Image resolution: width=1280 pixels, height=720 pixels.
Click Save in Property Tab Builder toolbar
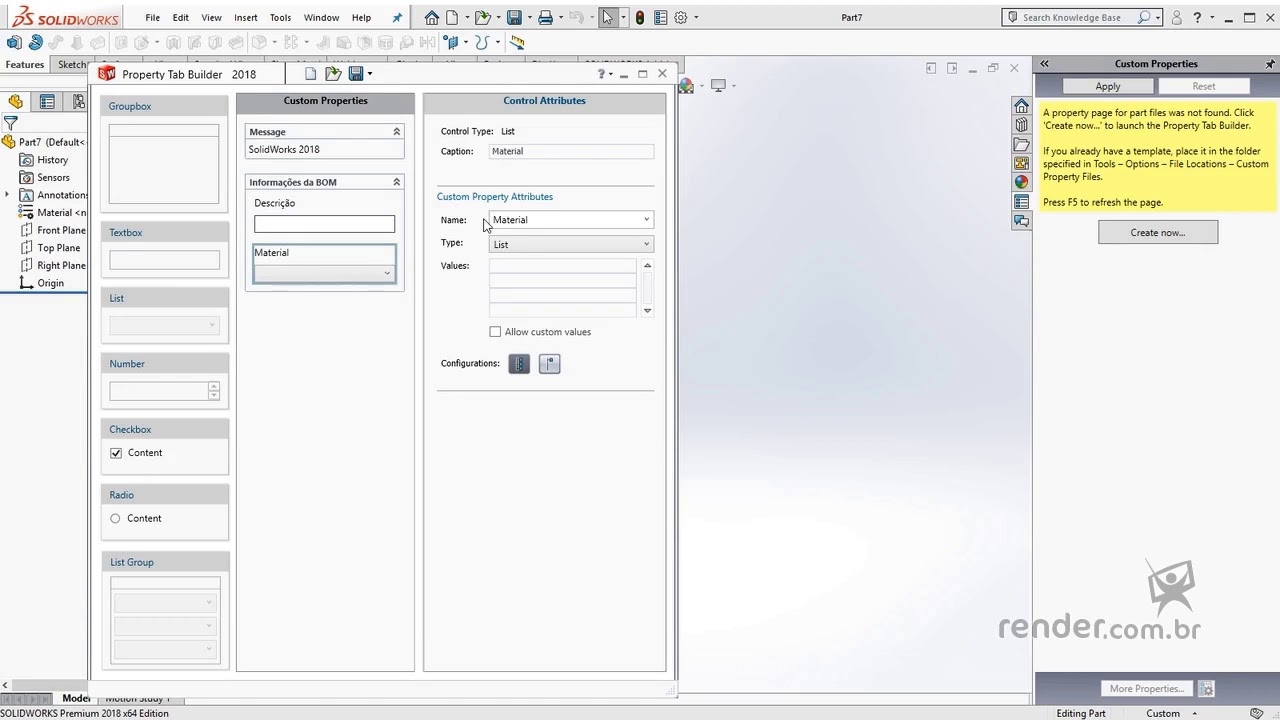pyautogui.click(x=355, y=74)
